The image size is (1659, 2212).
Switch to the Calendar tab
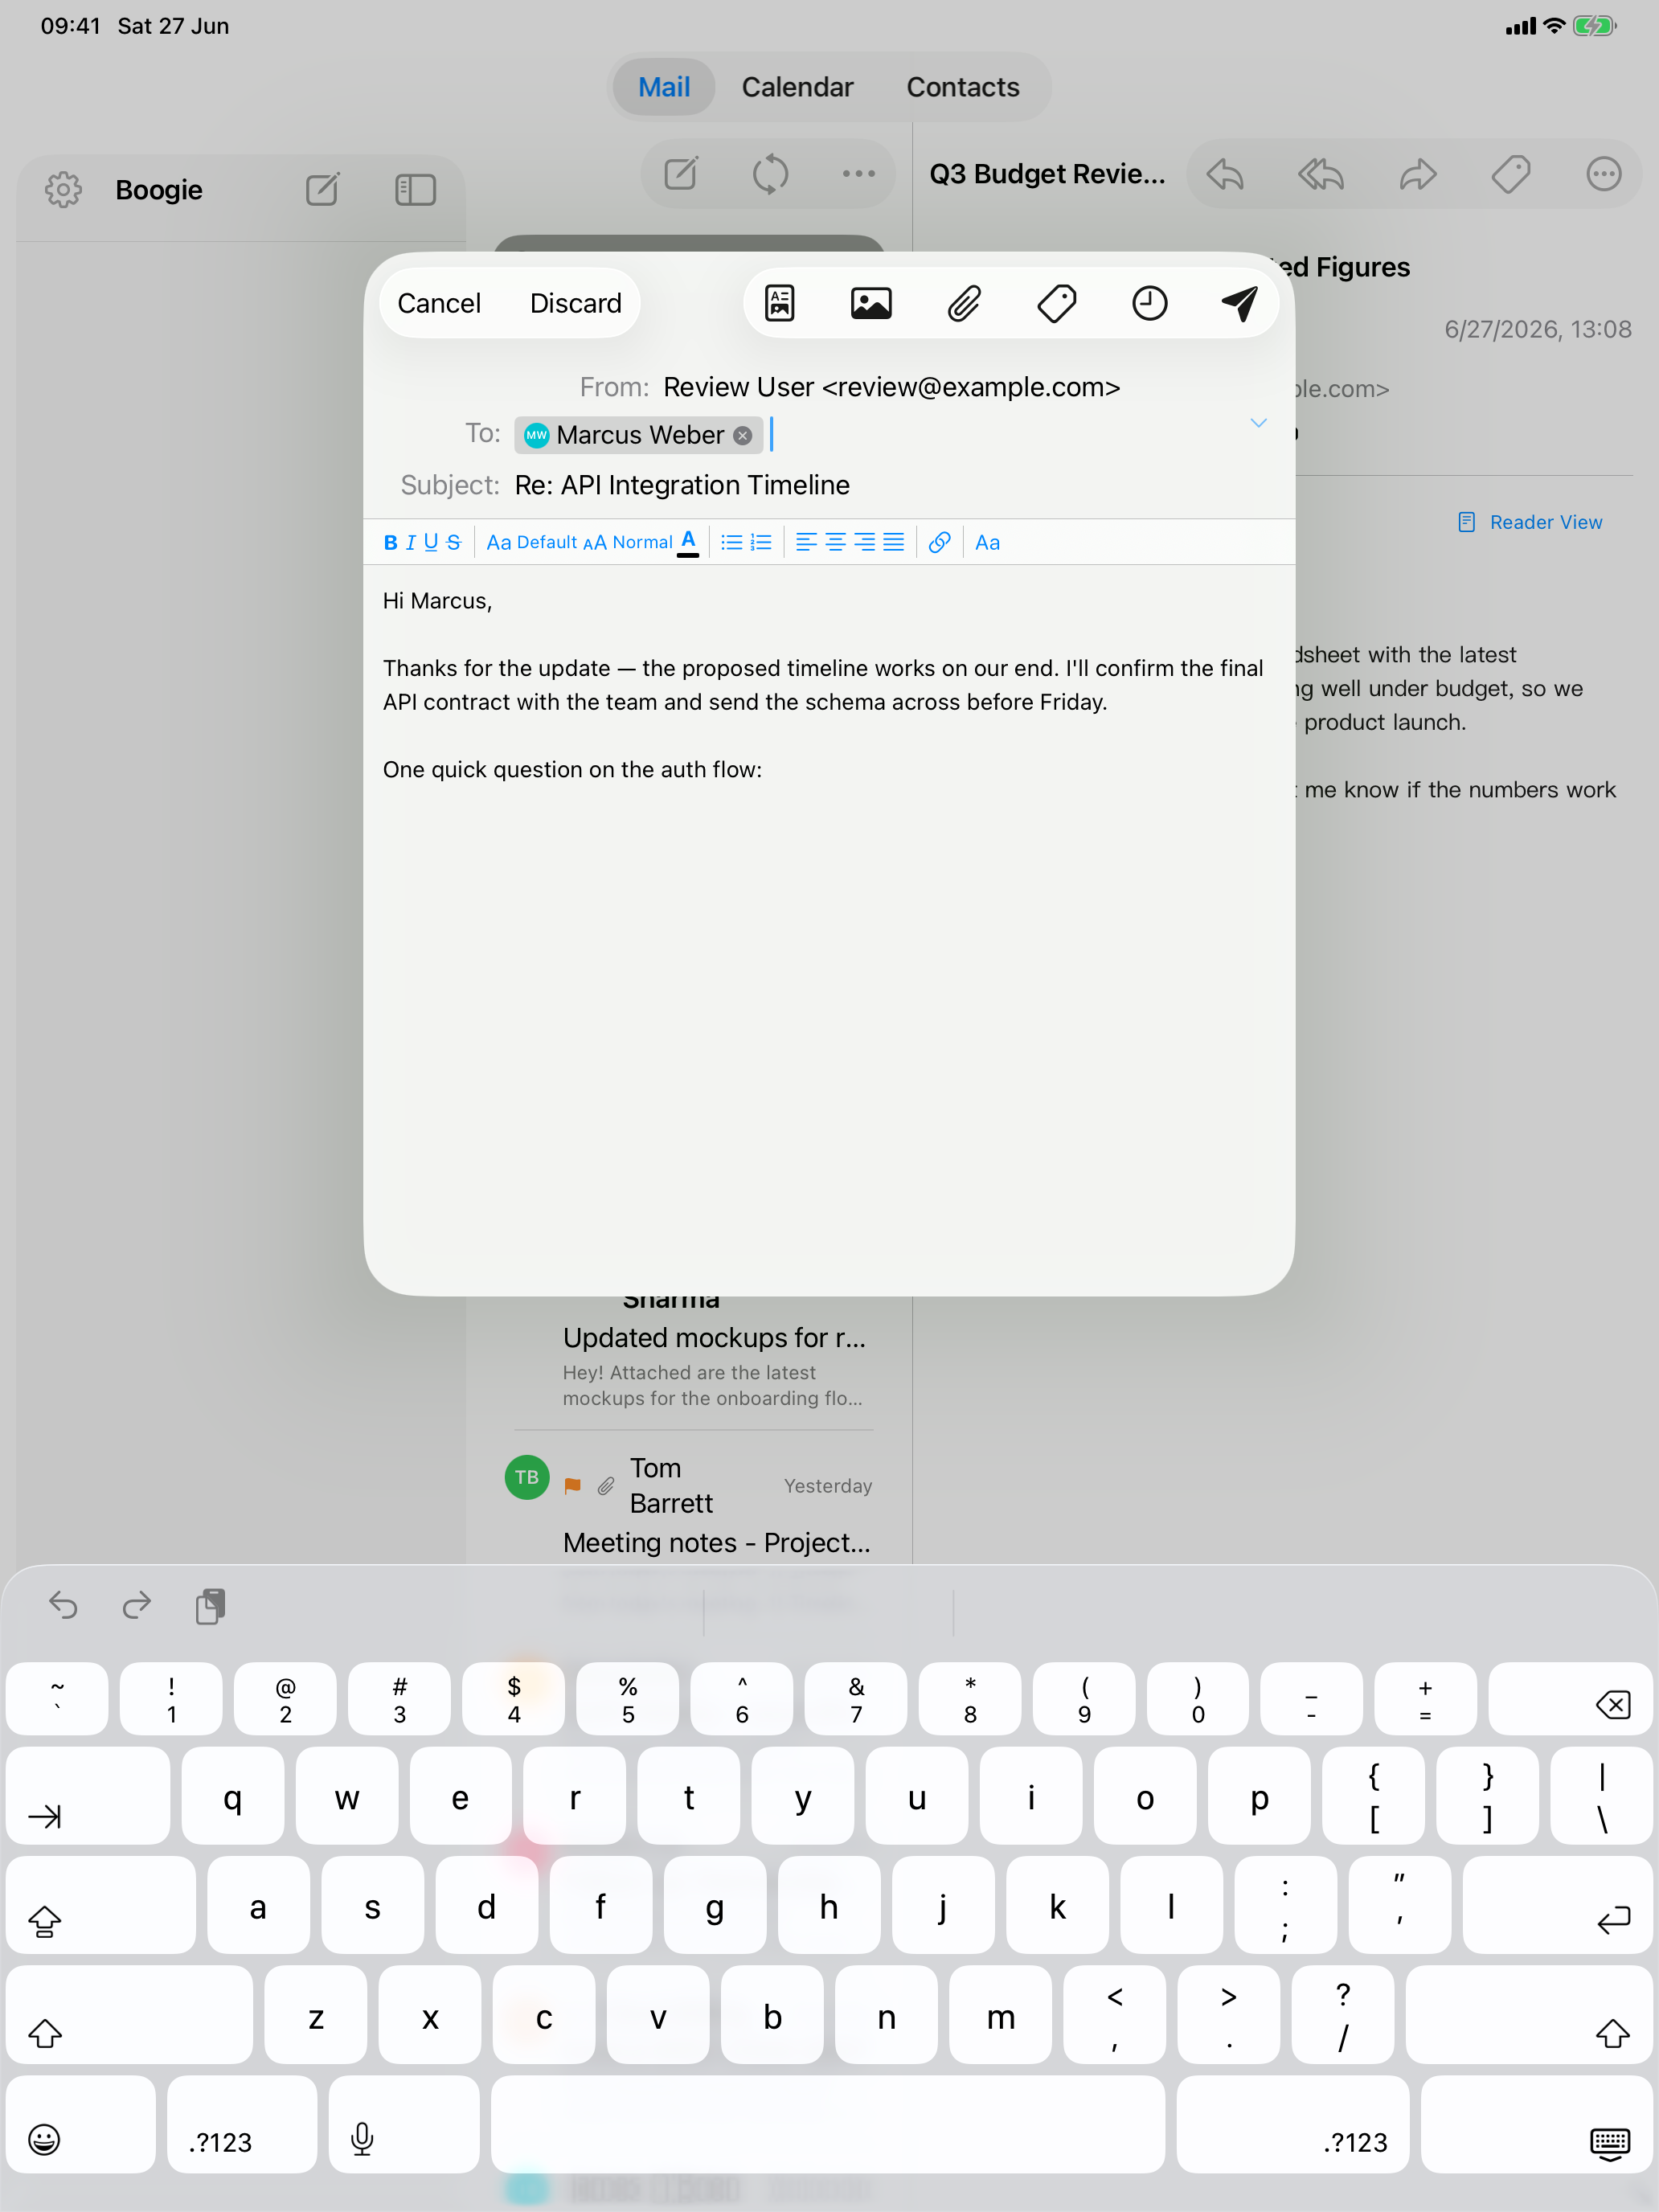[797, 87]
